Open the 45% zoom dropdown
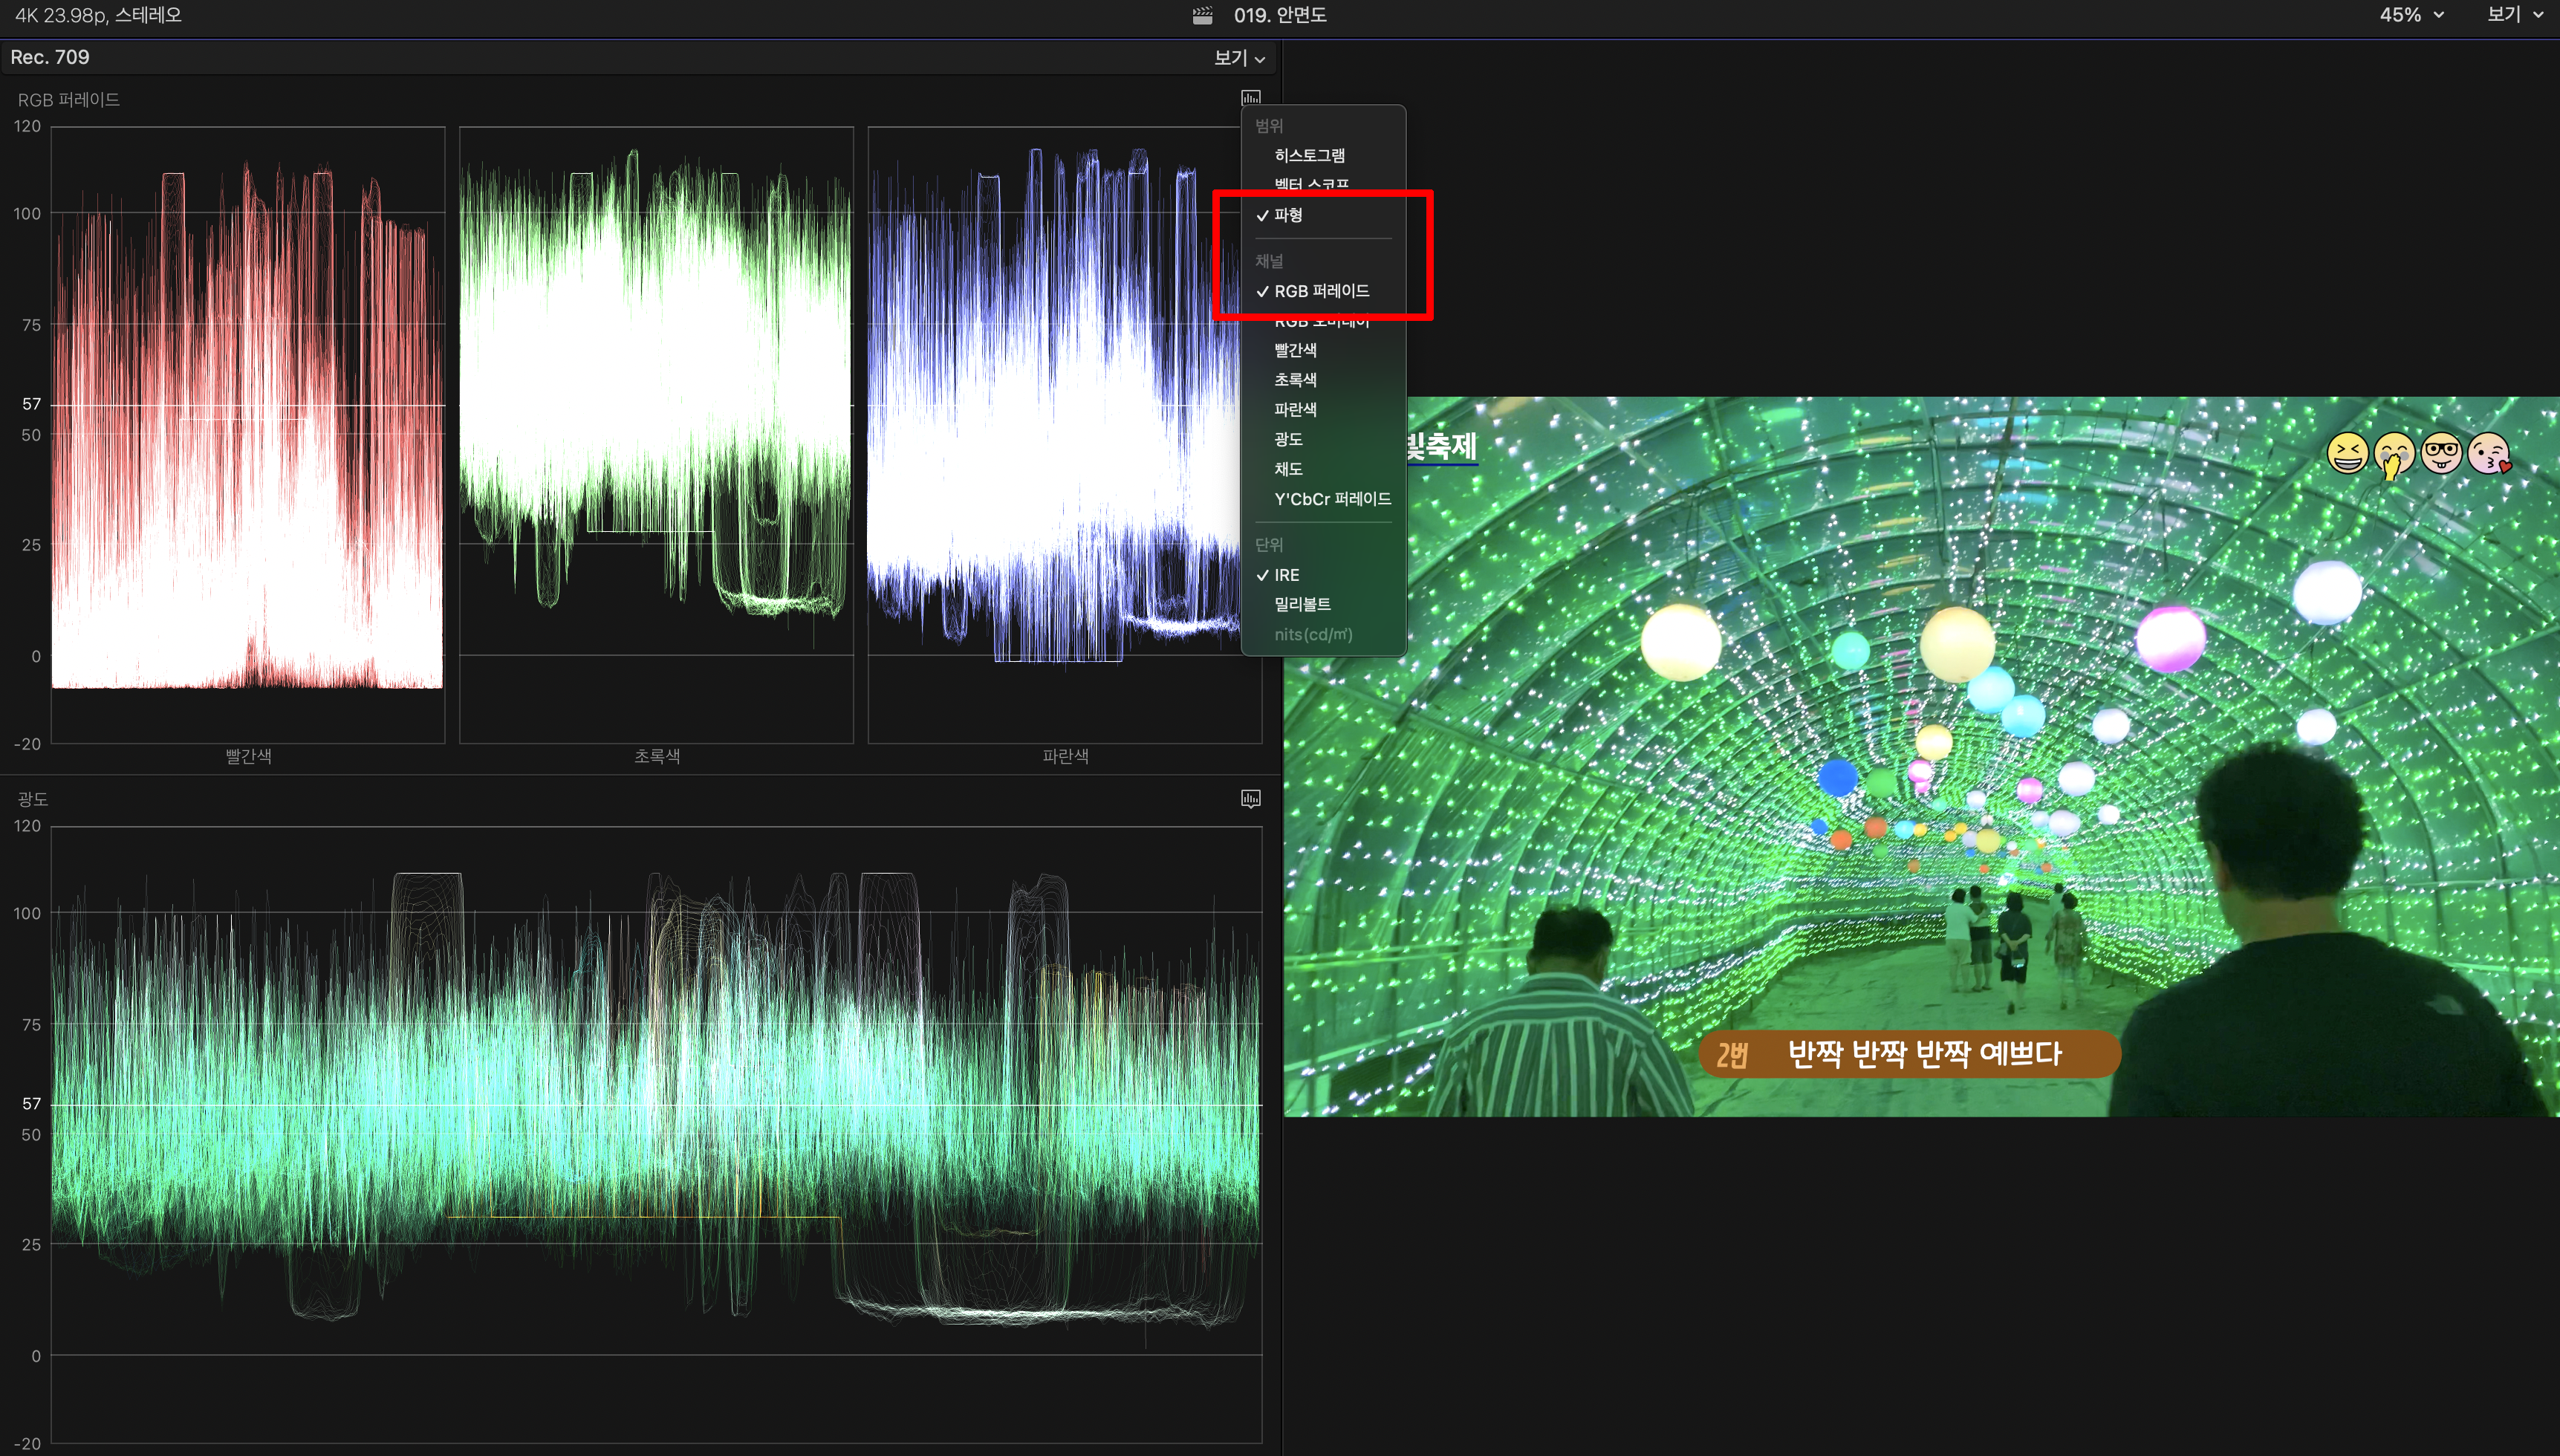This screenshot has height=1456, width=2560. pyautogui.click(x=2411, y=15)
